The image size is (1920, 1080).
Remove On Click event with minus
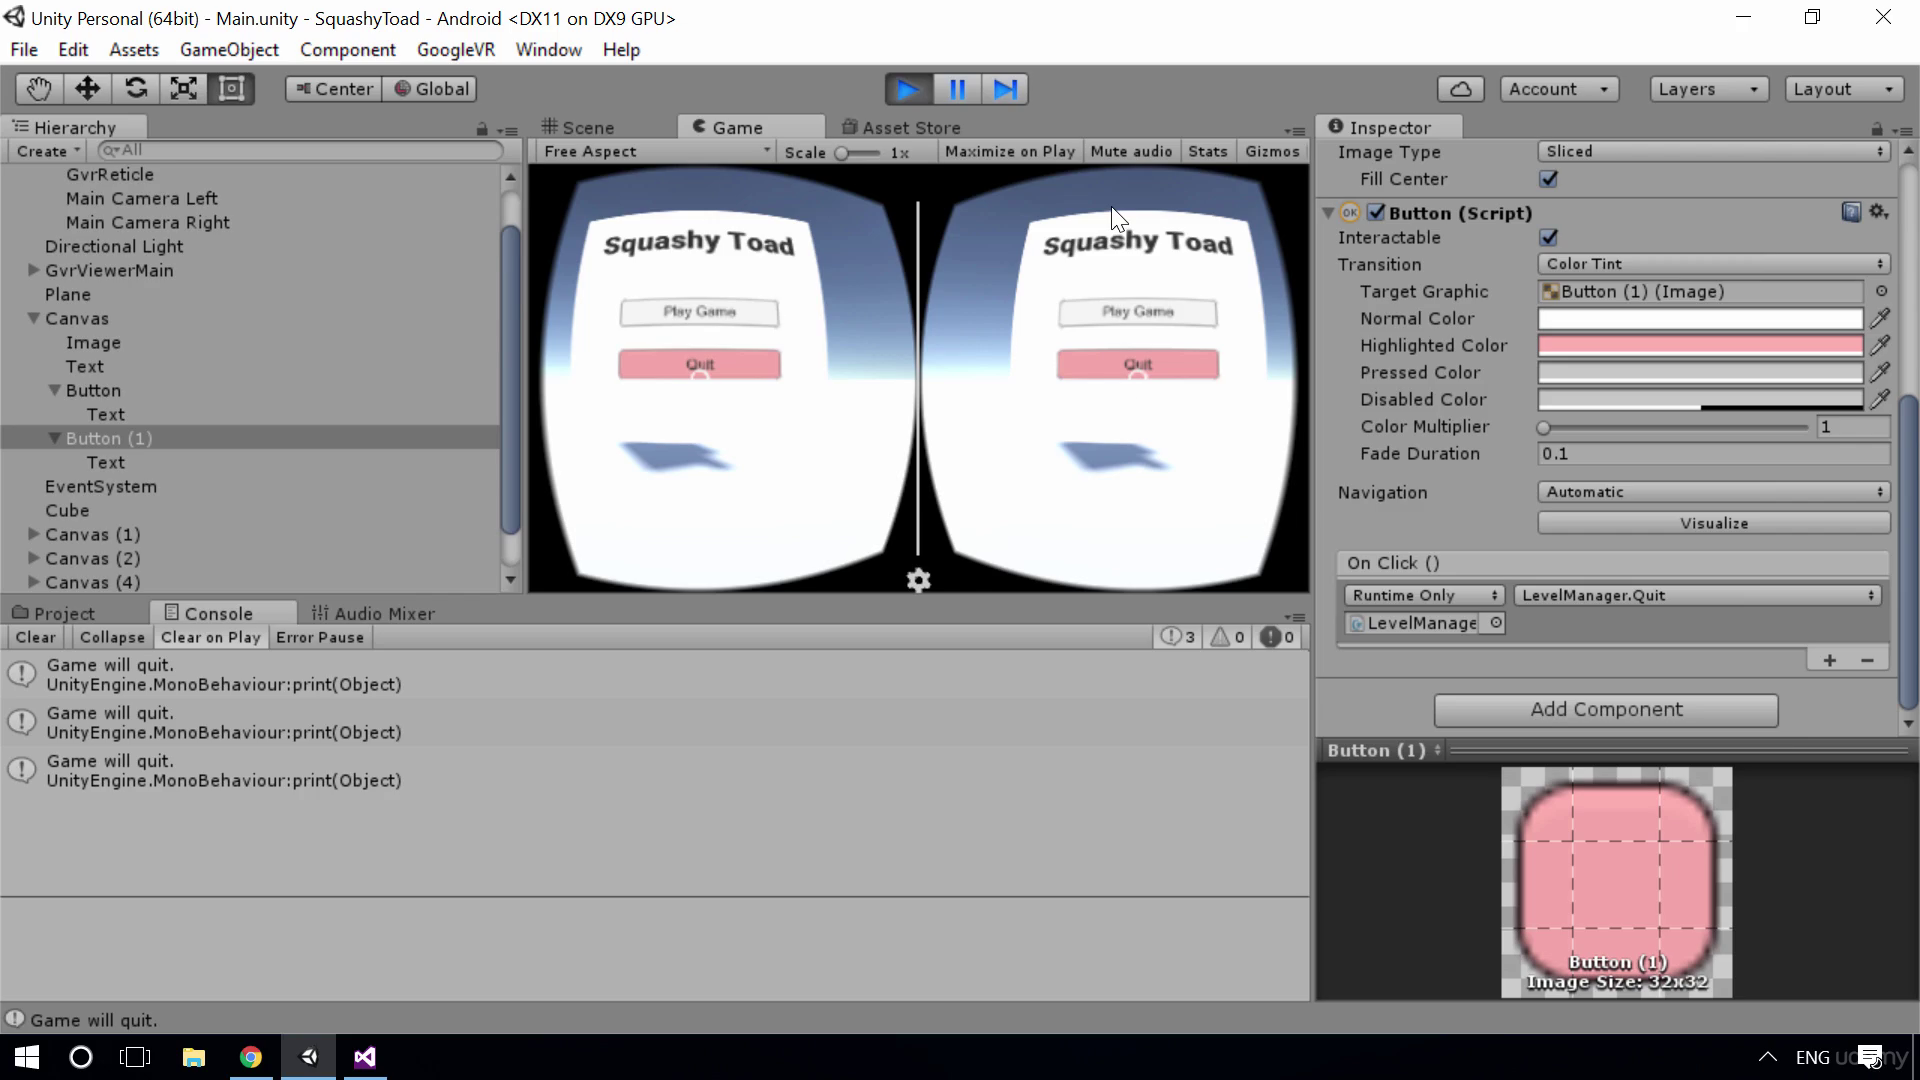[1867, 660]
